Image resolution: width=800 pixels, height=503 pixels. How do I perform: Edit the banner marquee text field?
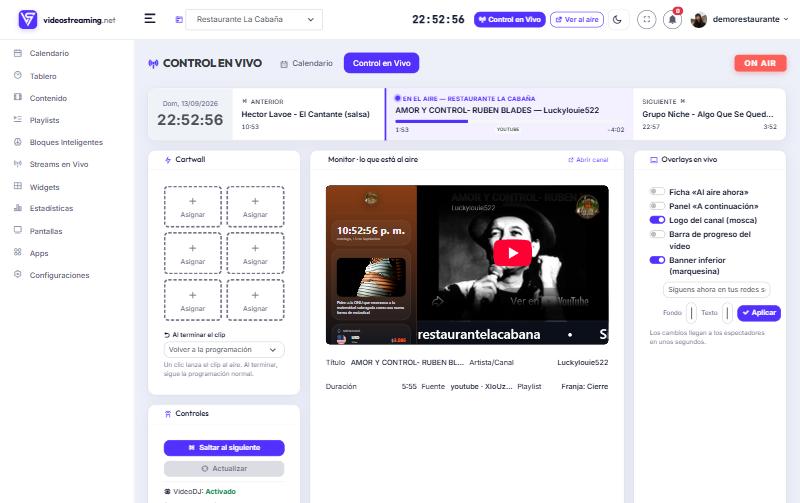716,289
